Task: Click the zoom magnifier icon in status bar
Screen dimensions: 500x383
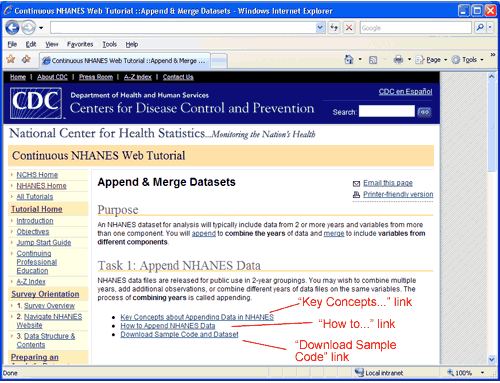Action: tap(450, 373)
